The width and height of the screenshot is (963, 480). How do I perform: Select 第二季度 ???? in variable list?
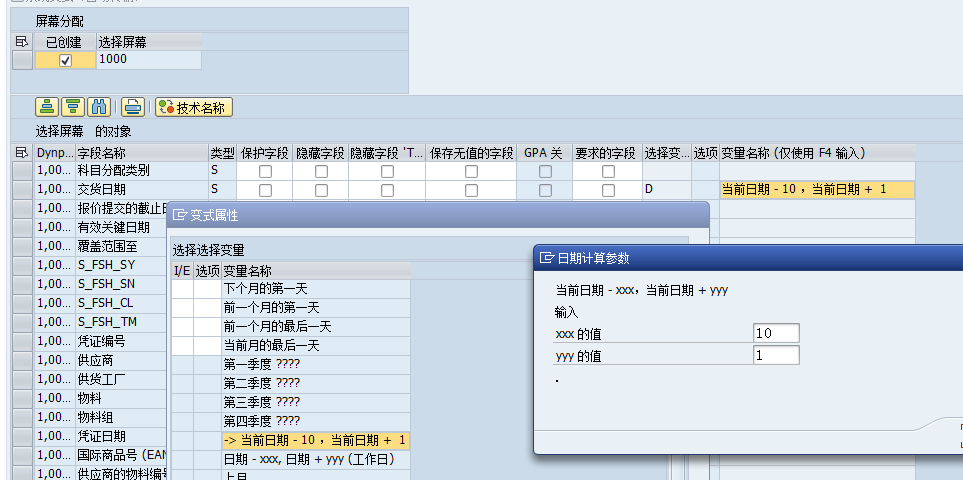point(316,384)
